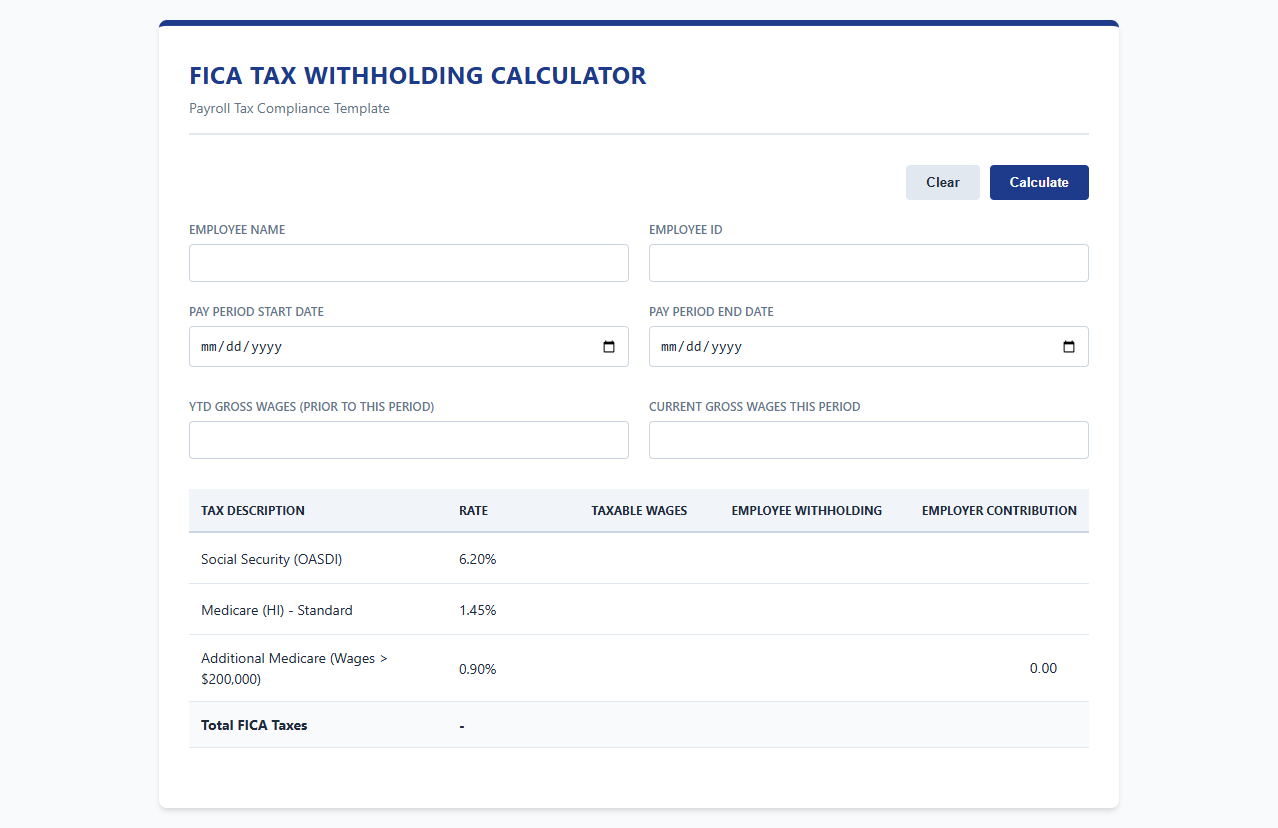1278x828 pixels.
Task: Select the Social Security (OASDI) row label
Action: coord(272,559)
